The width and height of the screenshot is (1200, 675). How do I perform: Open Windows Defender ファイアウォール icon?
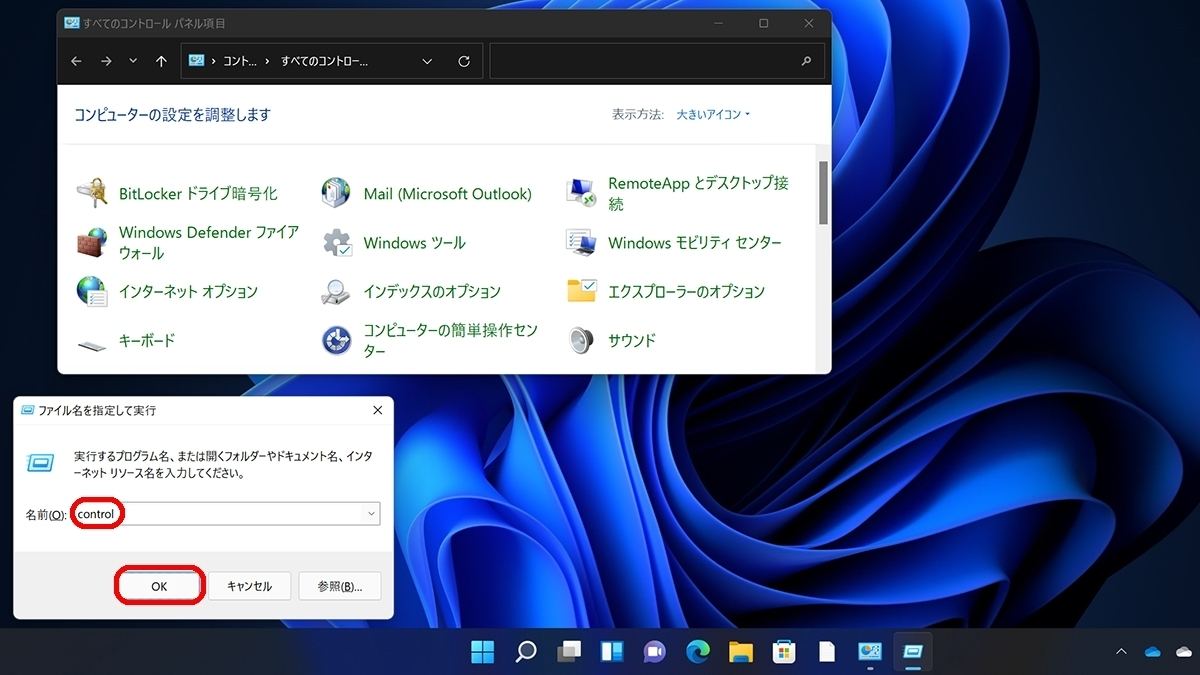(x=93, y=242)
